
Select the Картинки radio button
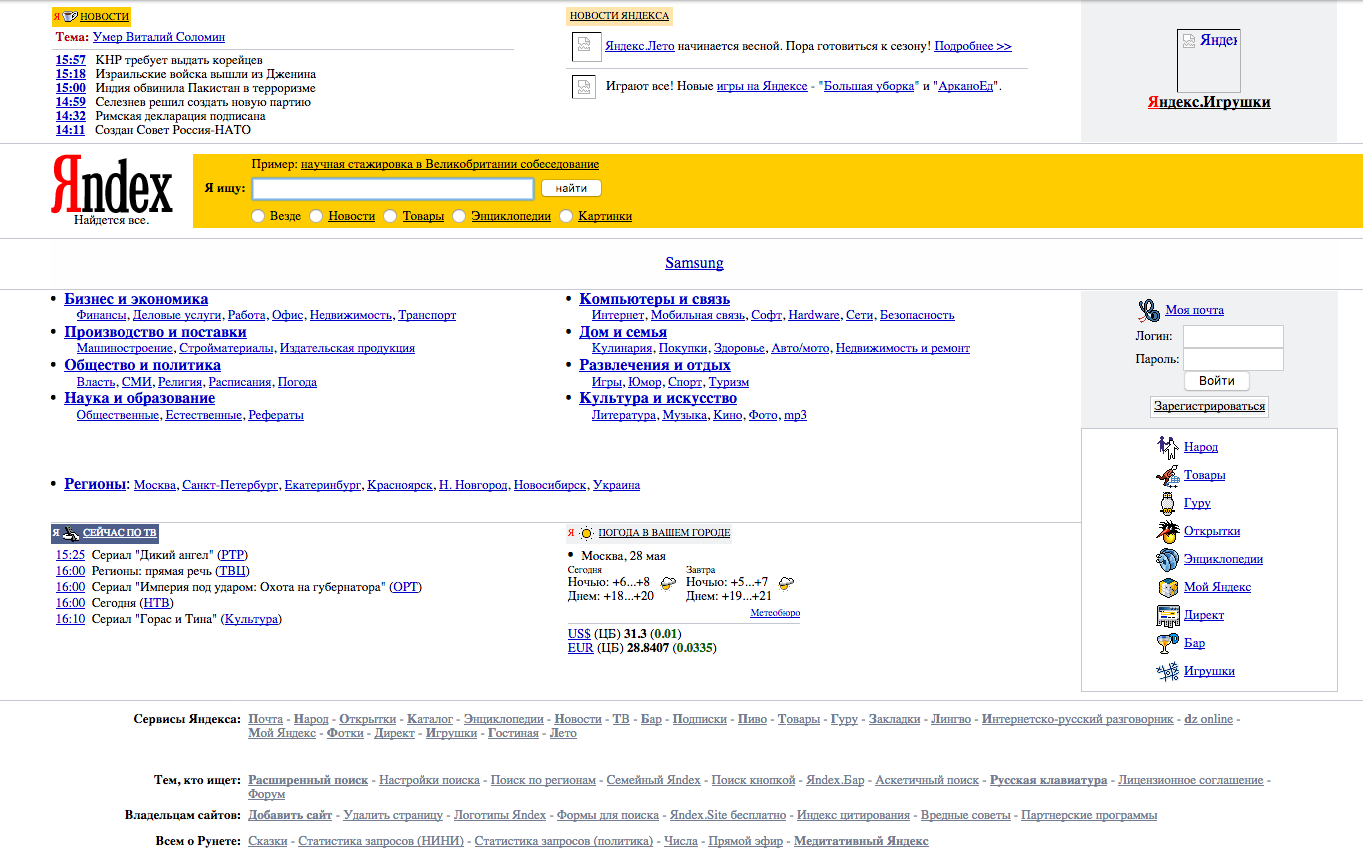566,216
